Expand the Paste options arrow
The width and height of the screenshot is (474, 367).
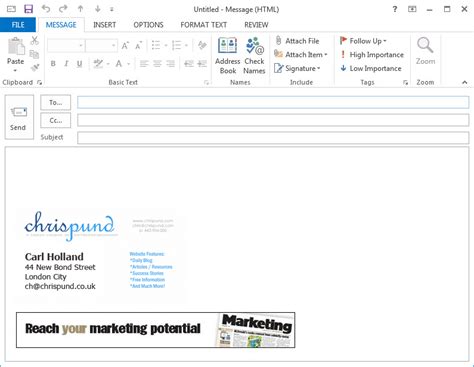coord(15,70)
